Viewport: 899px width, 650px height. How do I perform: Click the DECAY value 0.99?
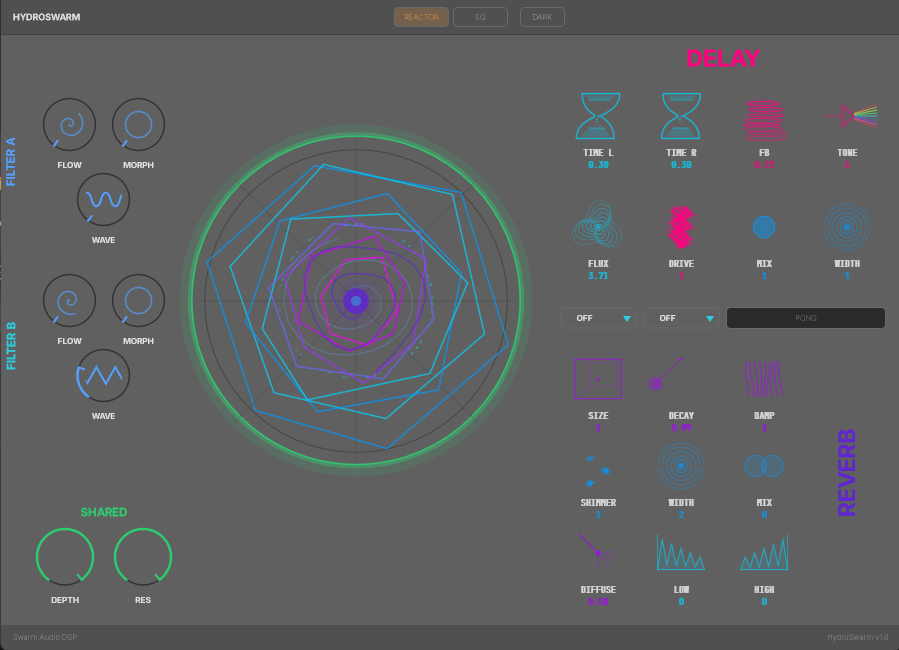click(x=681, y=428)
